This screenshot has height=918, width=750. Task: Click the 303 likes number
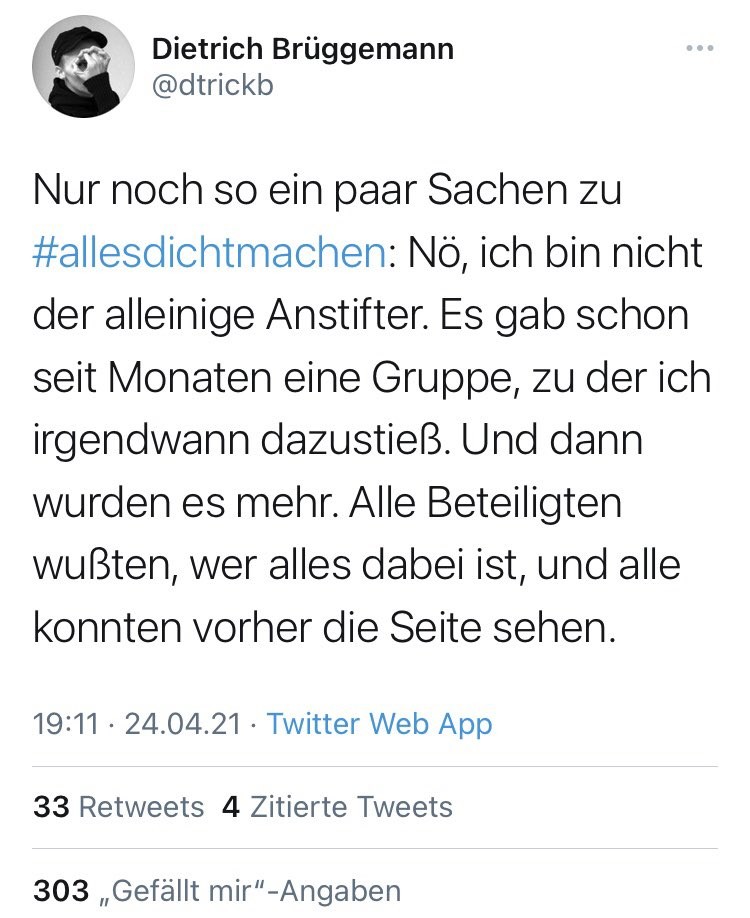[61, 890]
